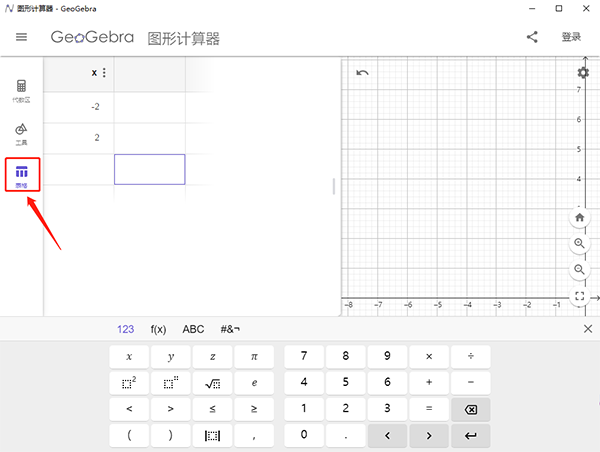This screenshot has width=600, height=452.
Task: Move cursor left with arrow key
Action: click(x=387, y=435)
